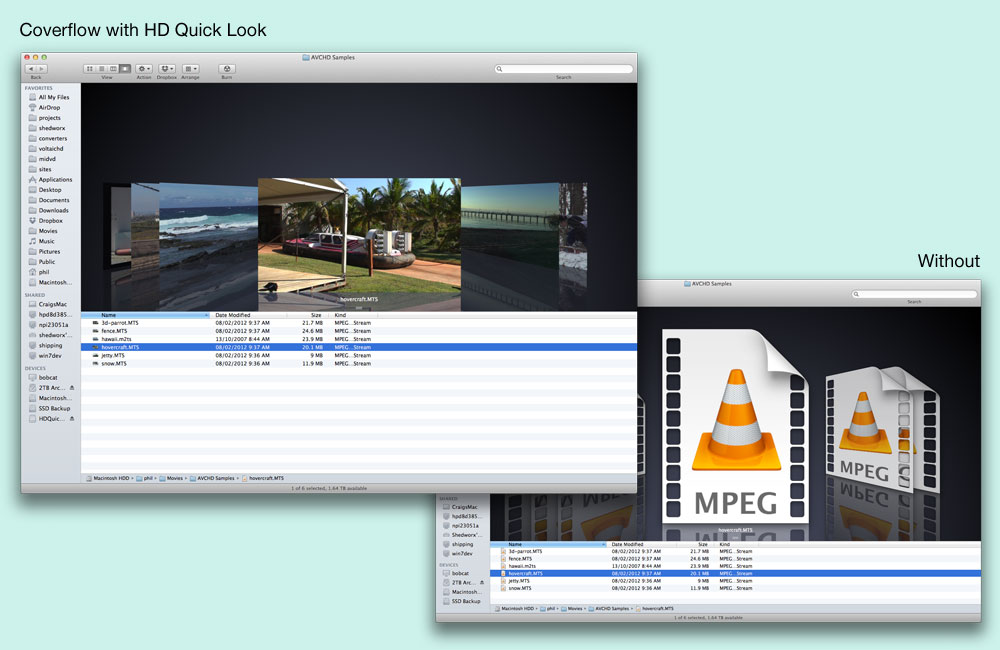
Task: Open AirDrop from the Favorites sidebar
Action: click(49, 108)
